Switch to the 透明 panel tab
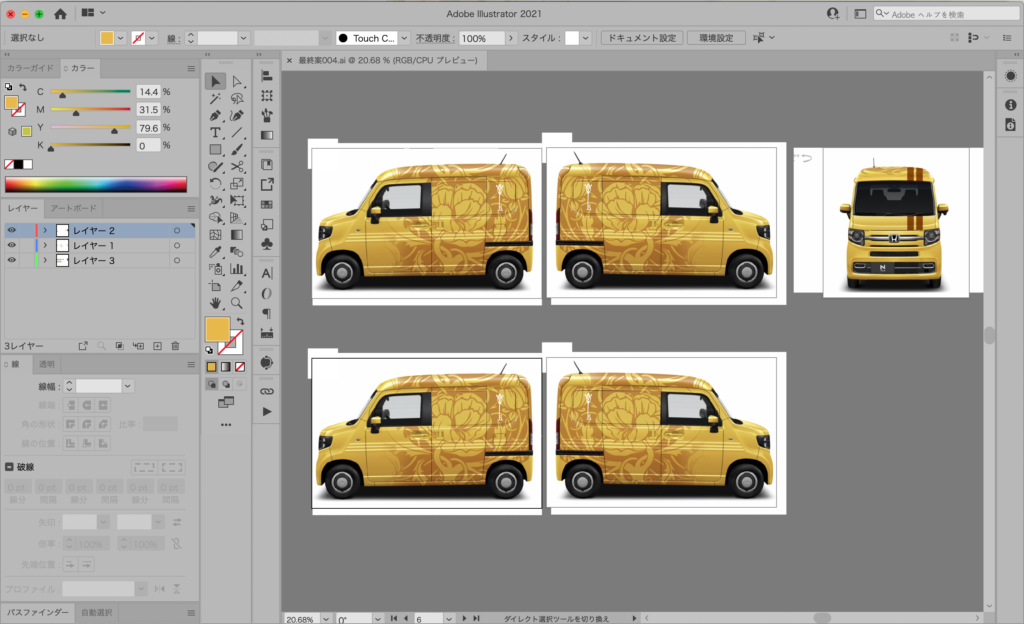The width and height of the screenshot is (1024, 624). point(47,364)
